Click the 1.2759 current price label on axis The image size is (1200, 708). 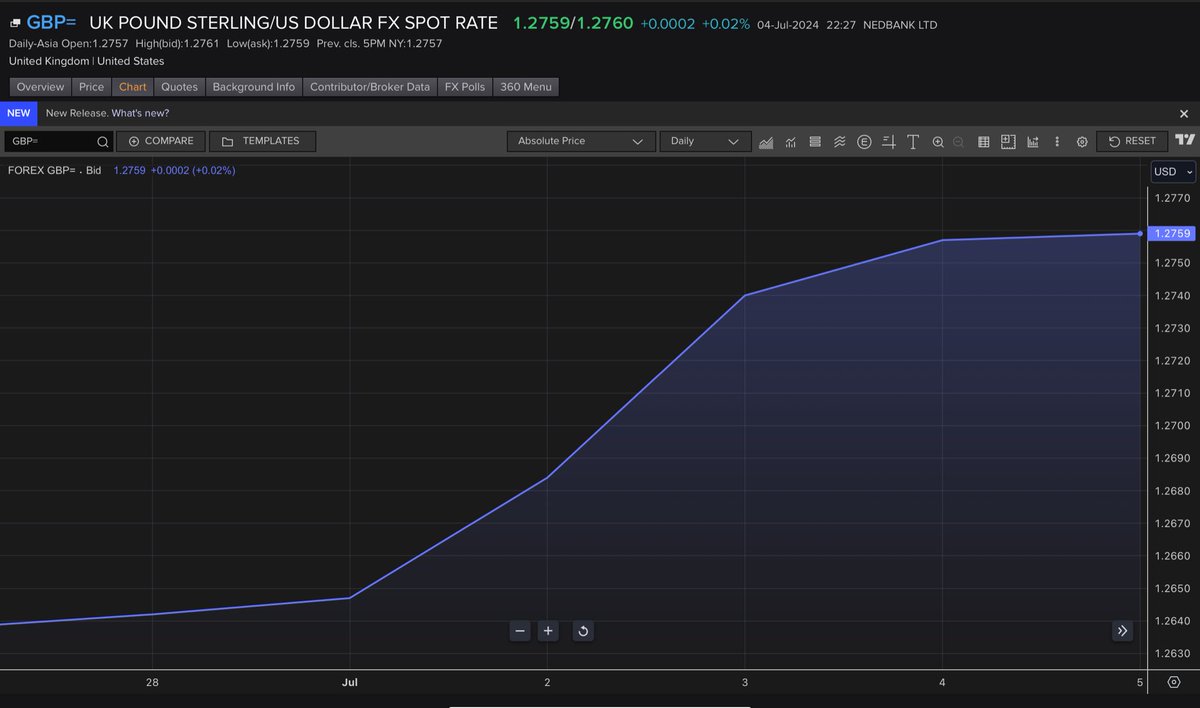[x=1172, y=233]
